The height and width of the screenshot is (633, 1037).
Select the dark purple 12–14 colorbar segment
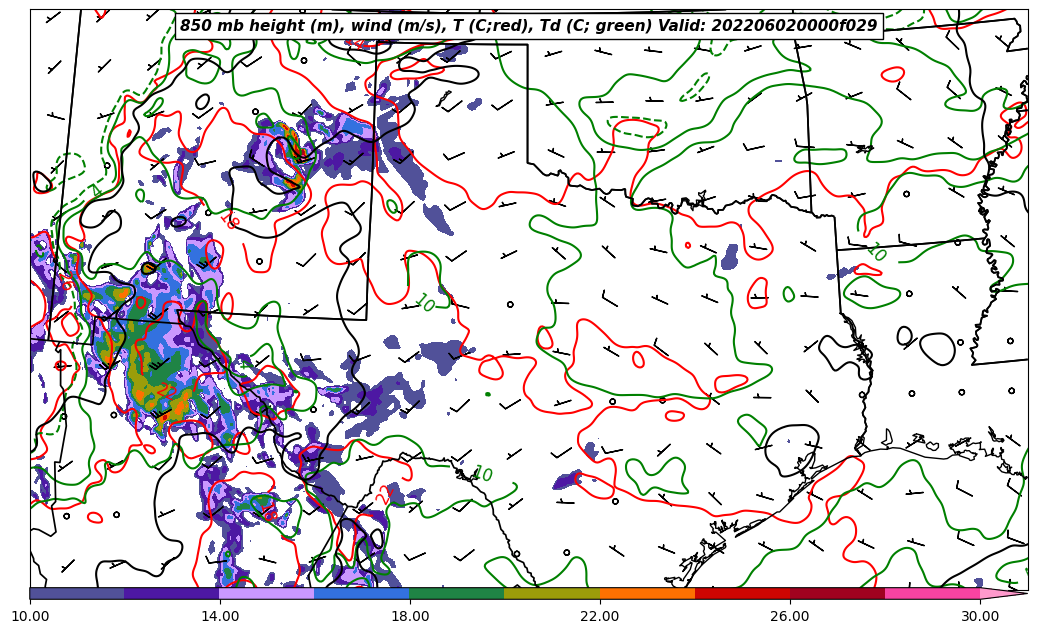(x=172, y=593)
